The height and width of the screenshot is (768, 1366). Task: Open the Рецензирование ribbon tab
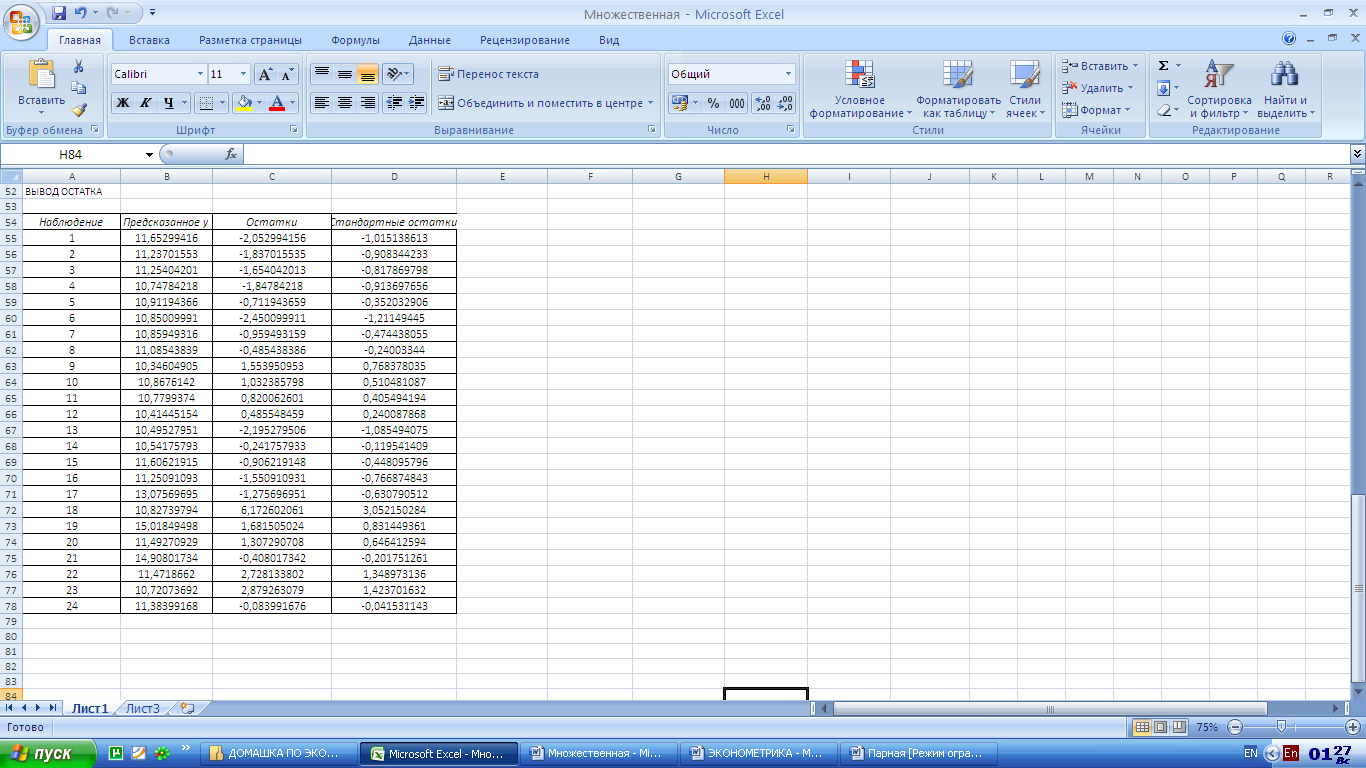click(x=525, y=40)
